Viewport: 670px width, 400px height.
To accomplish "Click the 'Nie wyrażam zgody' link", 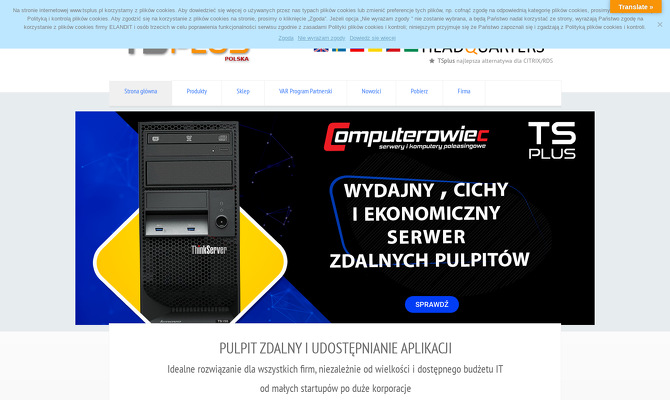I will pyautogui.click(x=321, y=38).
